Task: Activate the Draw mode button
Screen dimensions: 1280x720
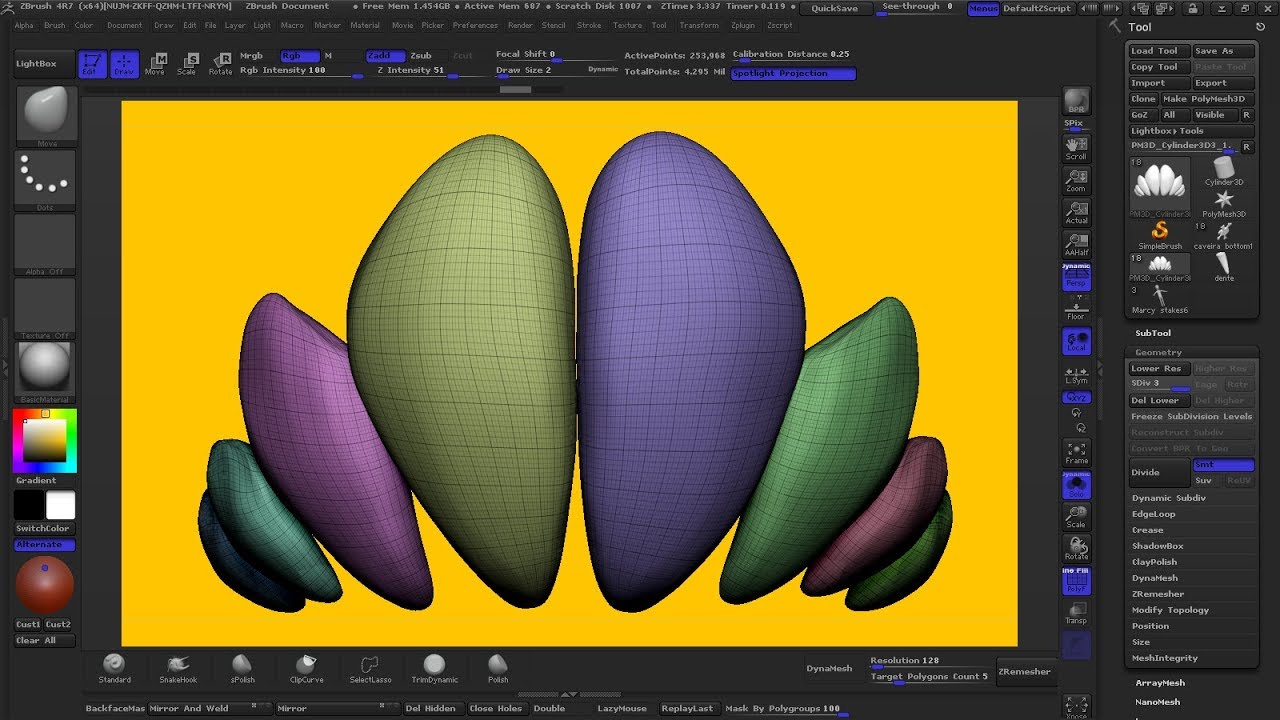Action: point(124,64)
